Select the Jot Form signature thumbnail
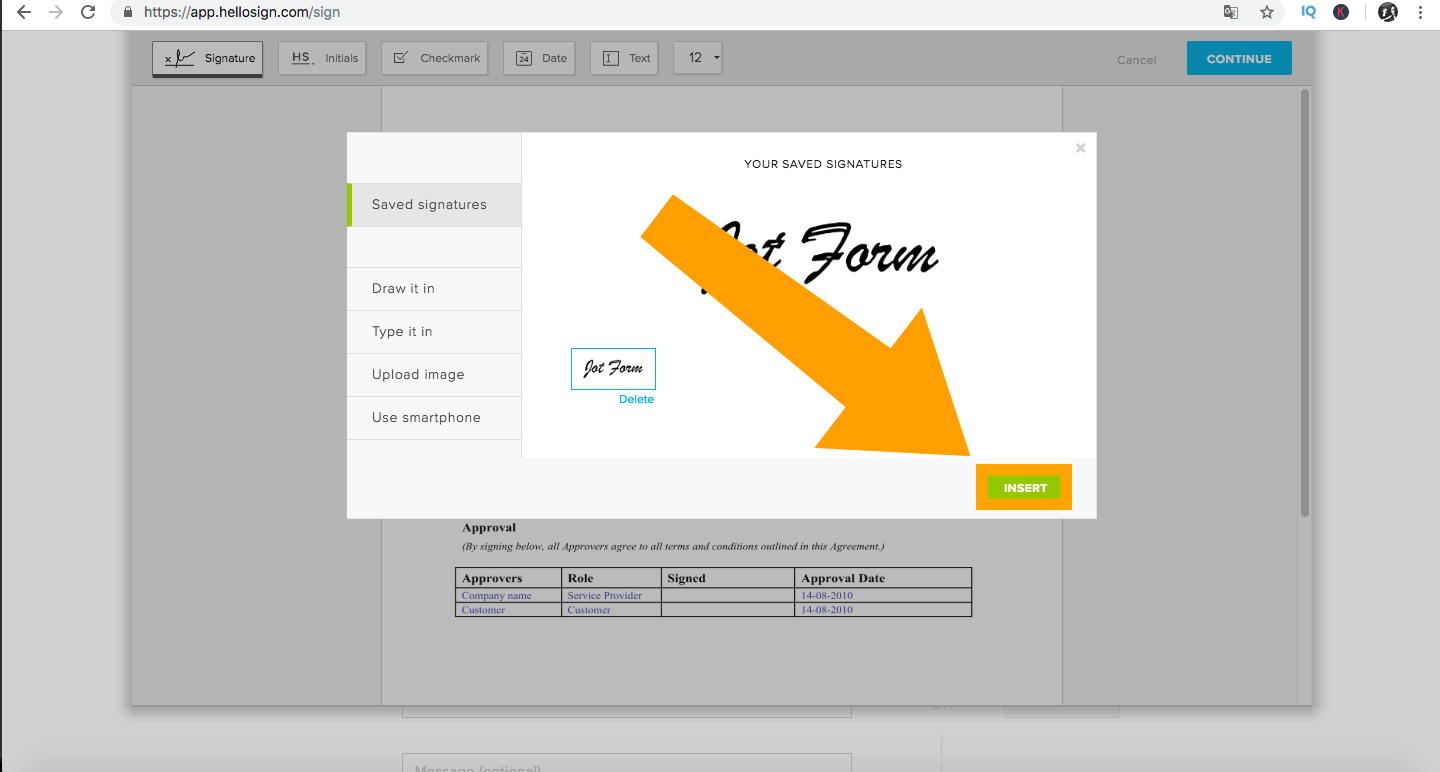Viewport: 1440px width, 772px height. pos(613,369)
